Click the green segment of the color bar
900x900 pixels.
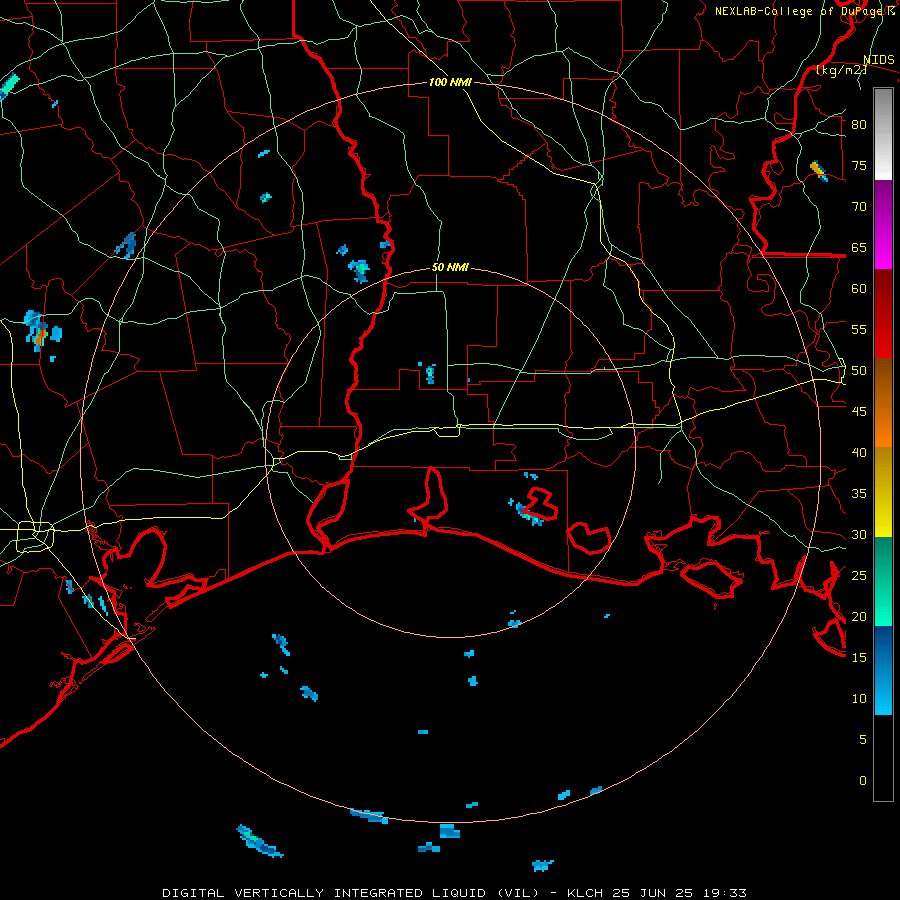883,581
